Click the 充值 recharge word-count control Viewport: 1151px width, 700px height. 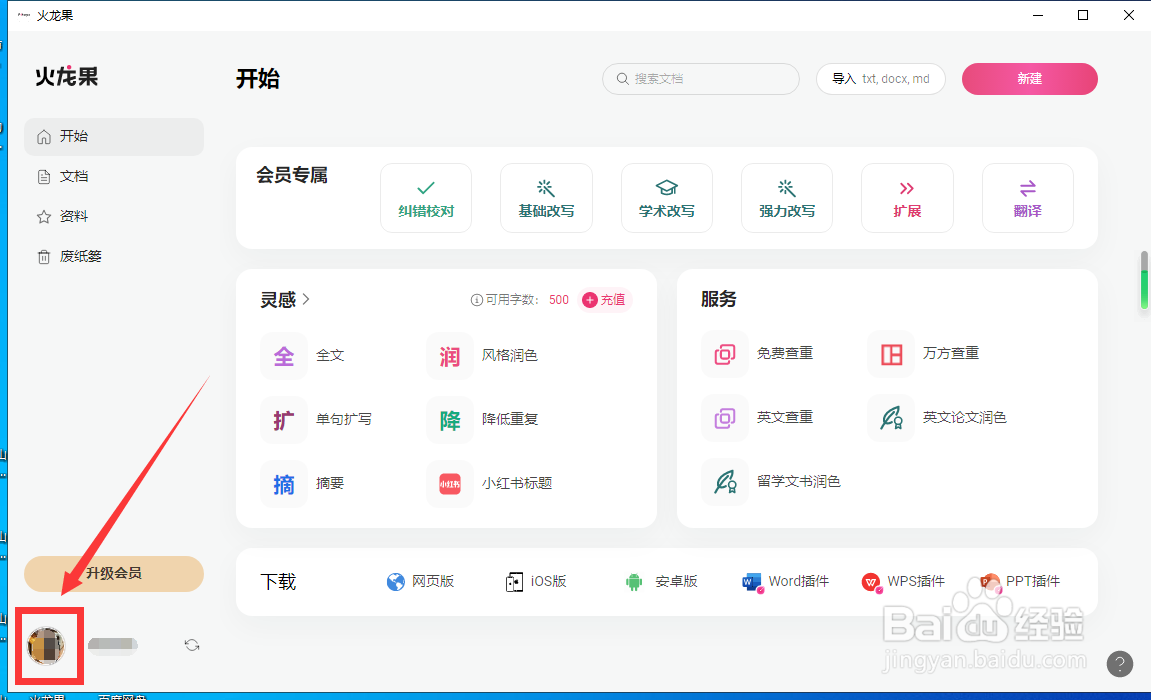click(x=604, y=299)
